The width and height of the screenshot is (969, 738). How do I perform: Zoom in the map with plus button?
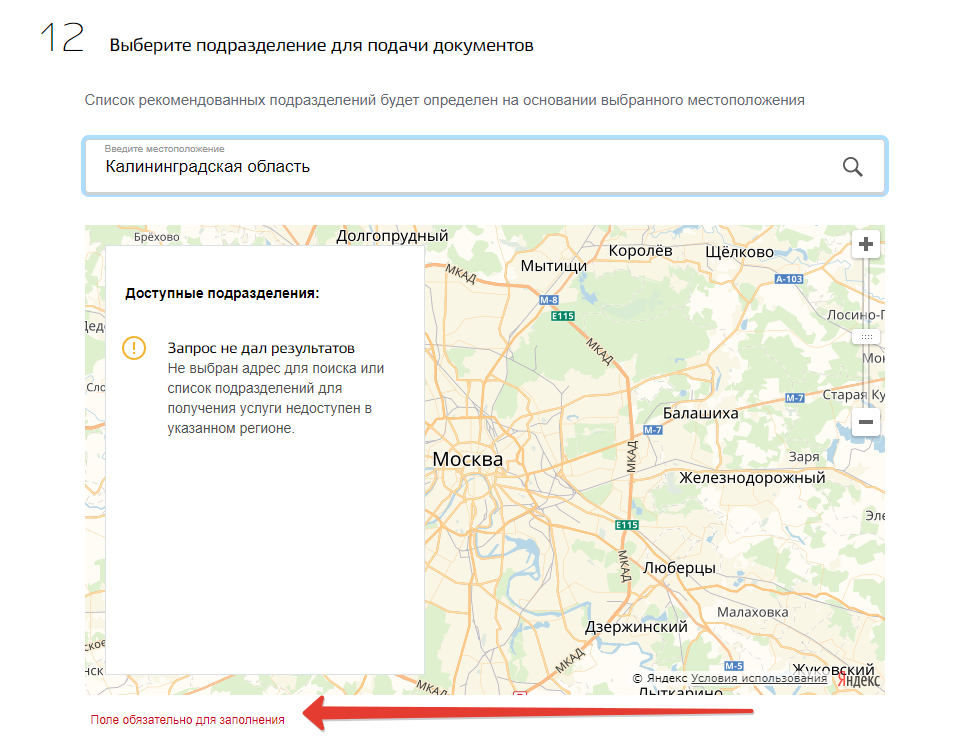pyautogui.click(x=866, y=244)
